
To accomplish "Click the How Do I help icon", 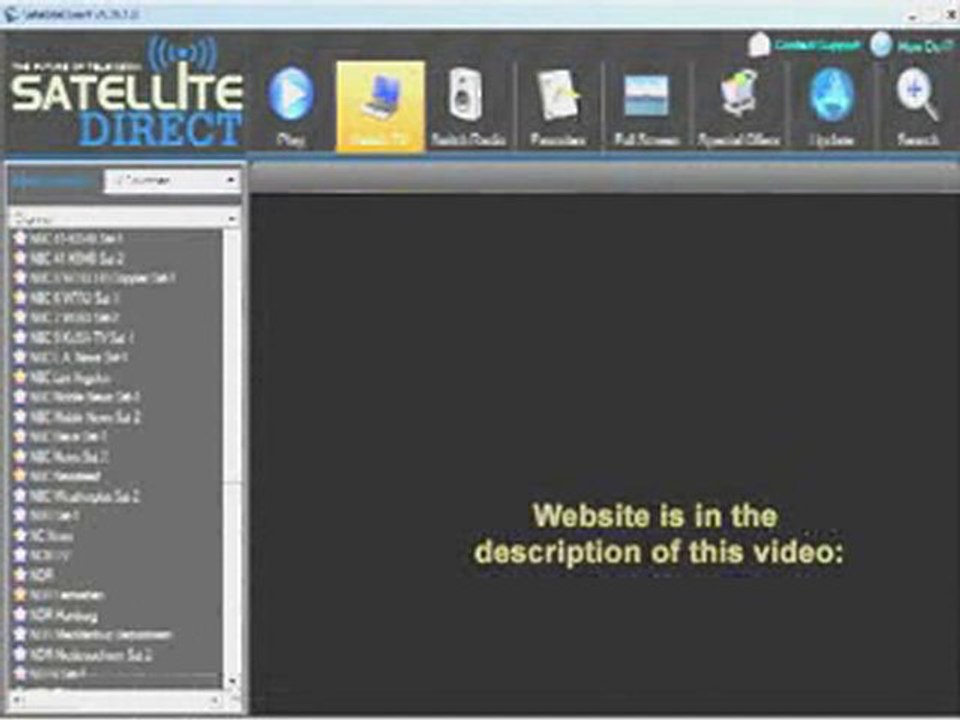I will pos(881,45).
